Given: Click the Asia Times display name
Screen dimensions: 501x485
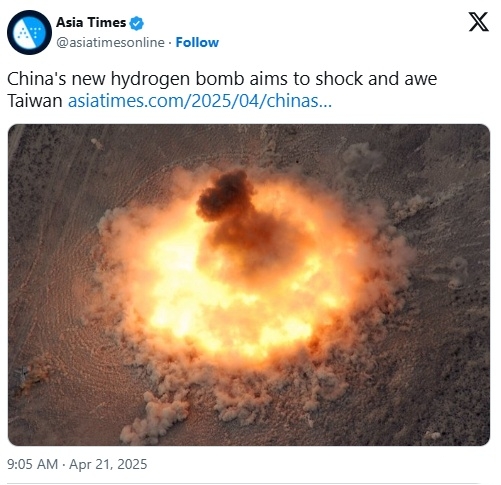Looking at the screenshot, I should click(x=91, y=23).
